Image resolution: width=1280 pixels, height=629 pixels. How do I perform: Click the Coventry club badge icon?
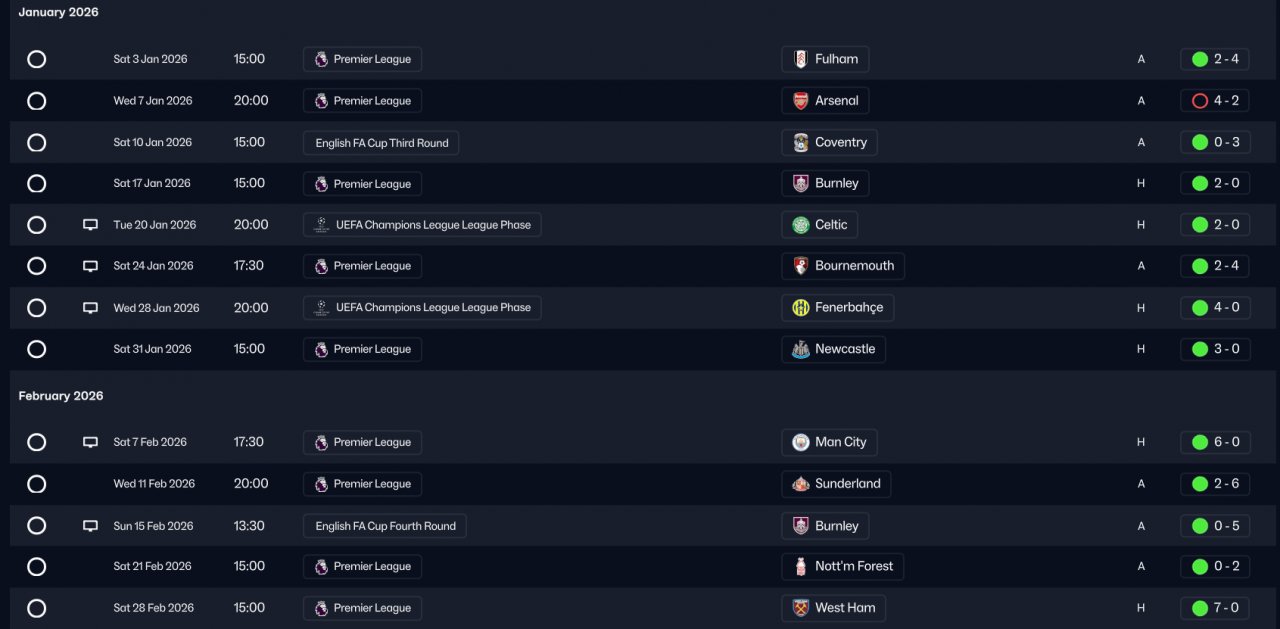800,142
